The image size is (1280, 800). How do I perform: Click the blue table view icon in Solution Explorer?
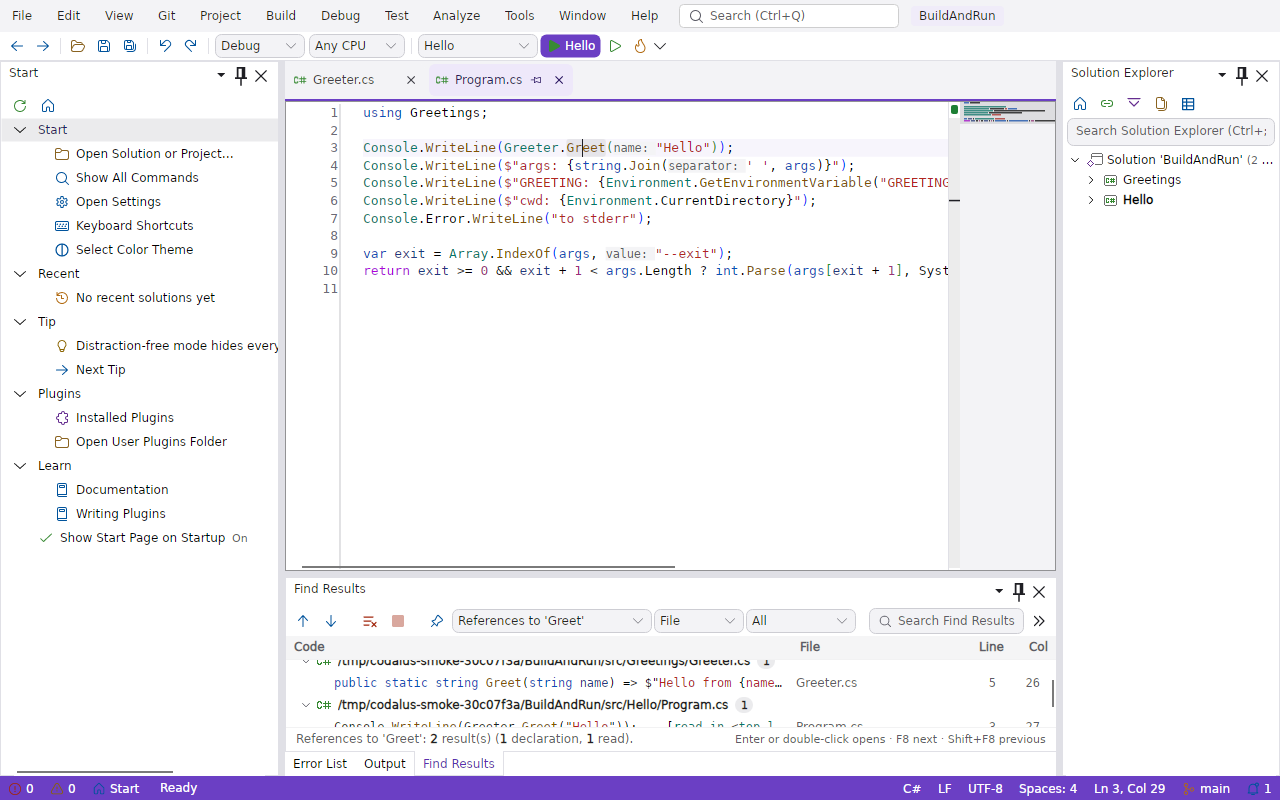[1188, 103]
